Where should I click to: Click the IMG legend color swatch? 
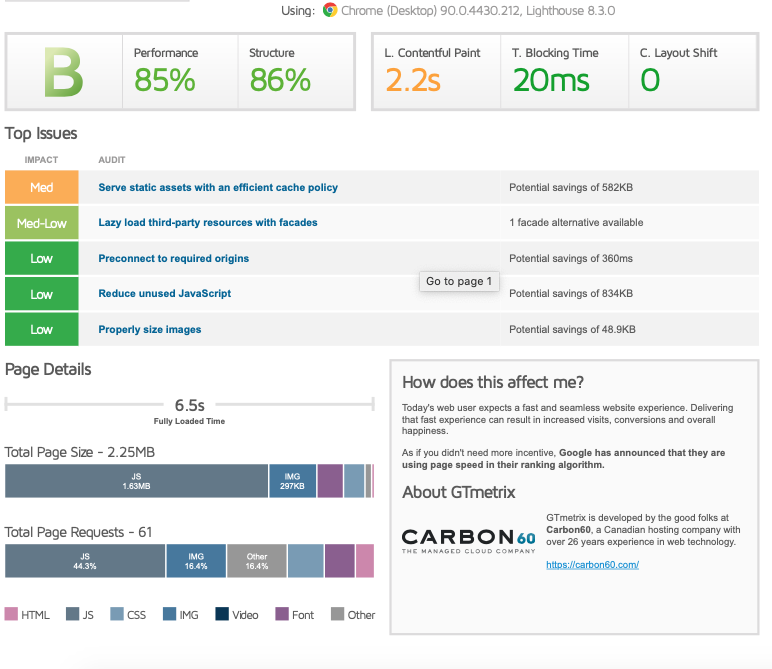tap(169, 614)
